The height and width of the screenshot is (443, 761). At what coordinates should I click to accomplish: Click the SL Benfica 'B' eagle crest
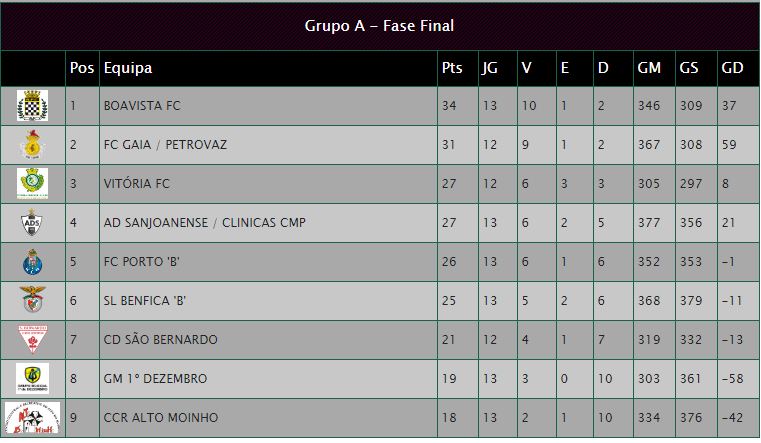[32, 301]
